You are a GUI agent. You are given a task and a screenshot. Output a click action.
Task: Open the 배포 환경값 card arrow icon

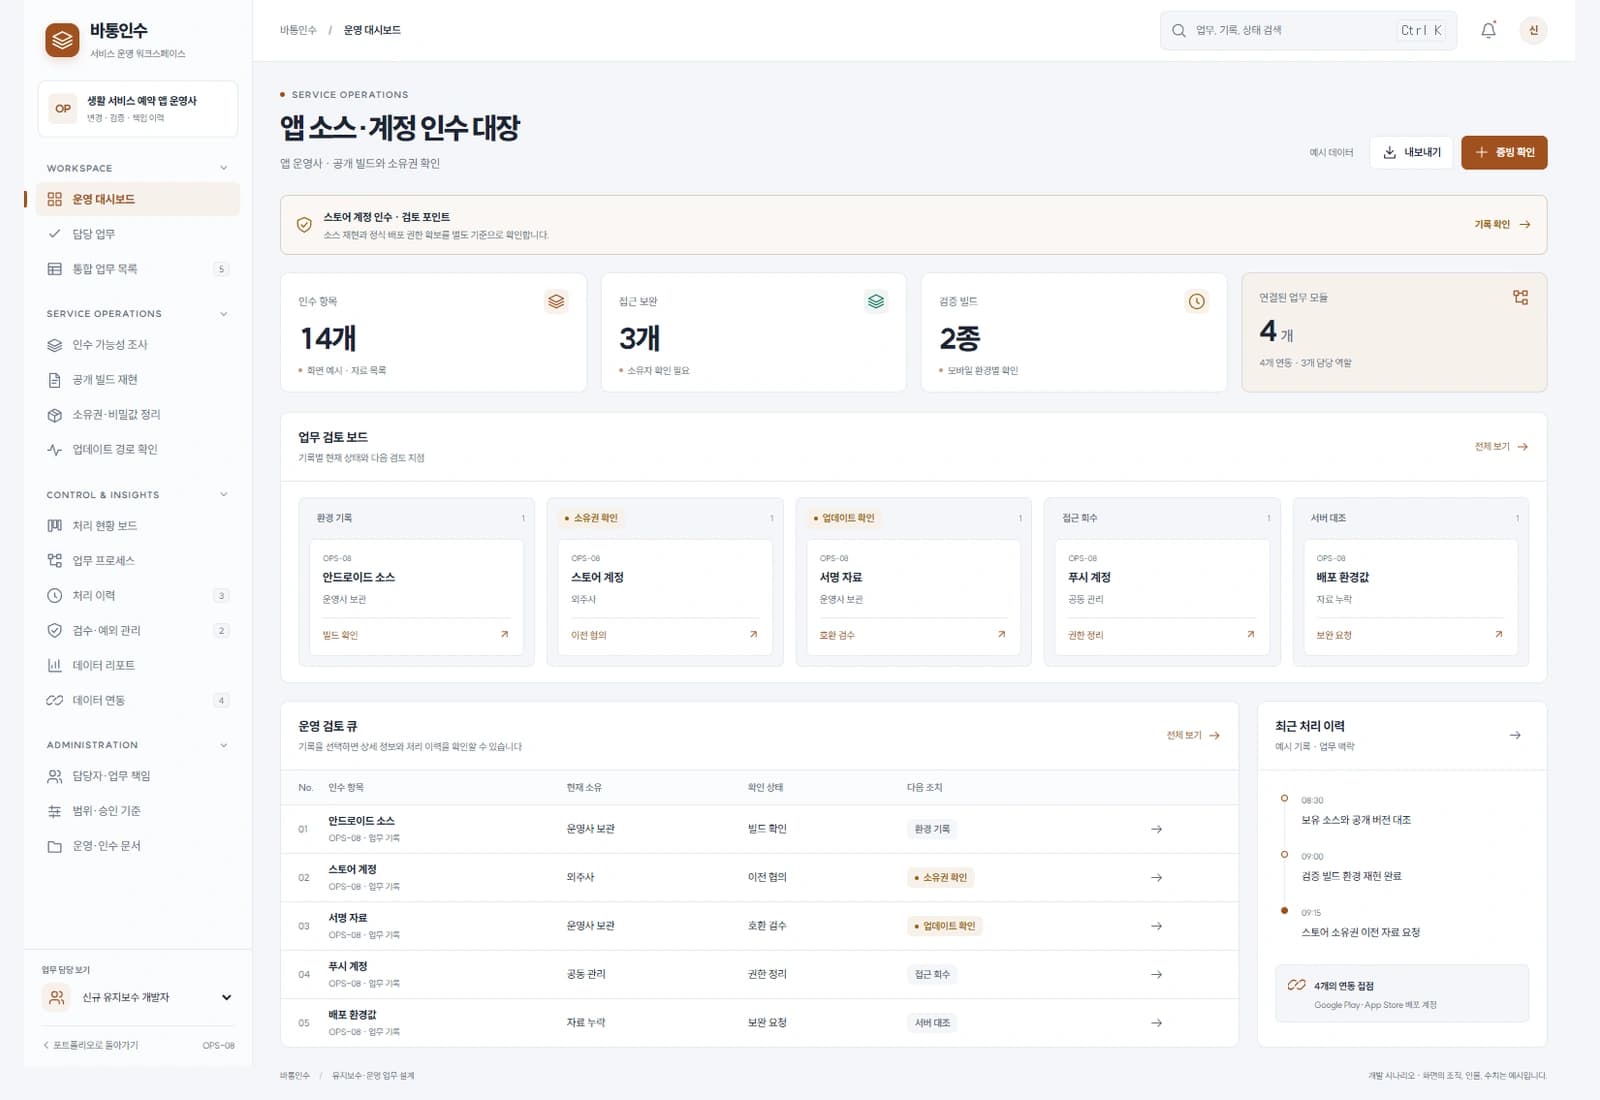1498,634
